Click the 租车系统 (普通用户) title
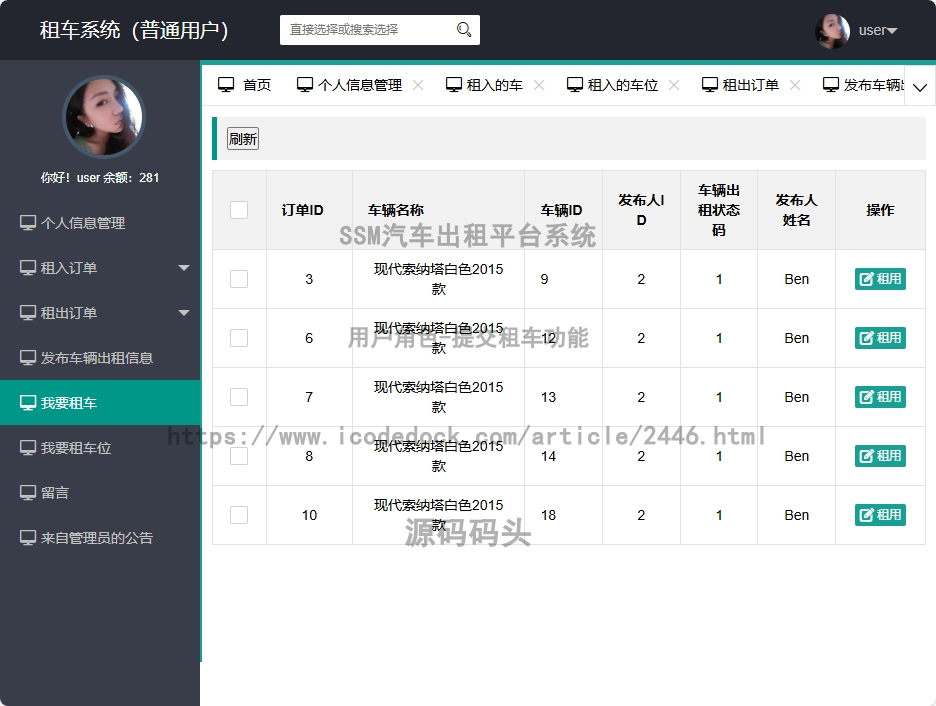 tap(134, 30)
